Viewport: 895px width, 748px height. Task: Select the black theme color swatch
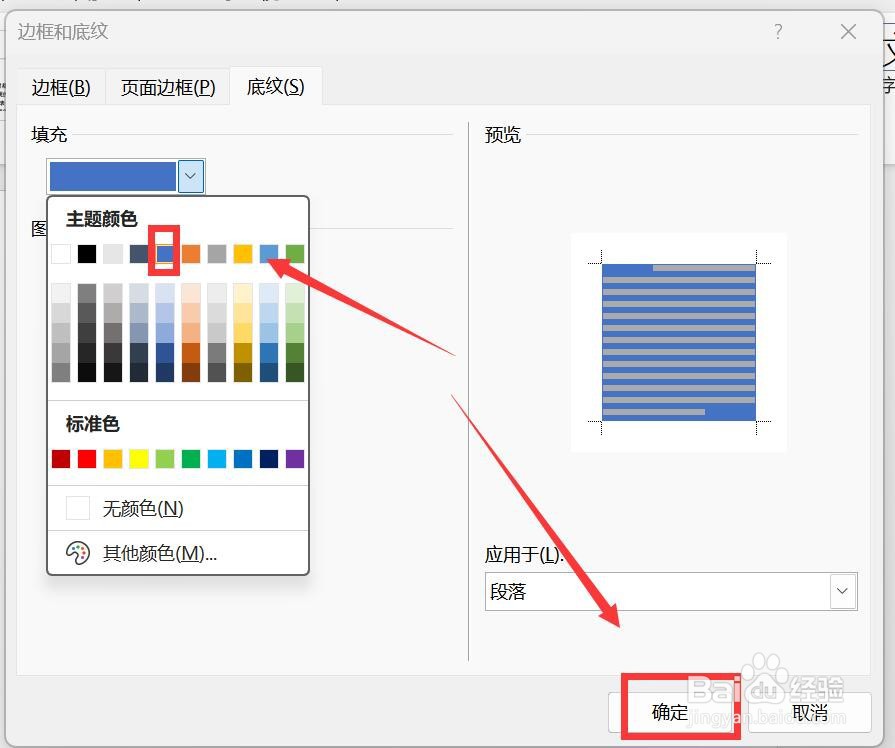tap(86, 253)
